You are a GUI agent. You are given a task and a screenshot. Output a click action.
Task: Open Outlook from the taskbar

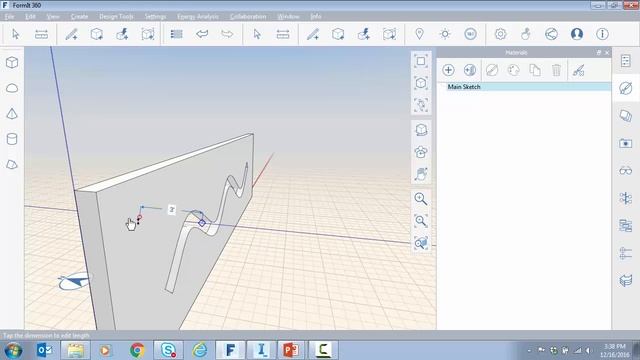click(x=44, y=350)
